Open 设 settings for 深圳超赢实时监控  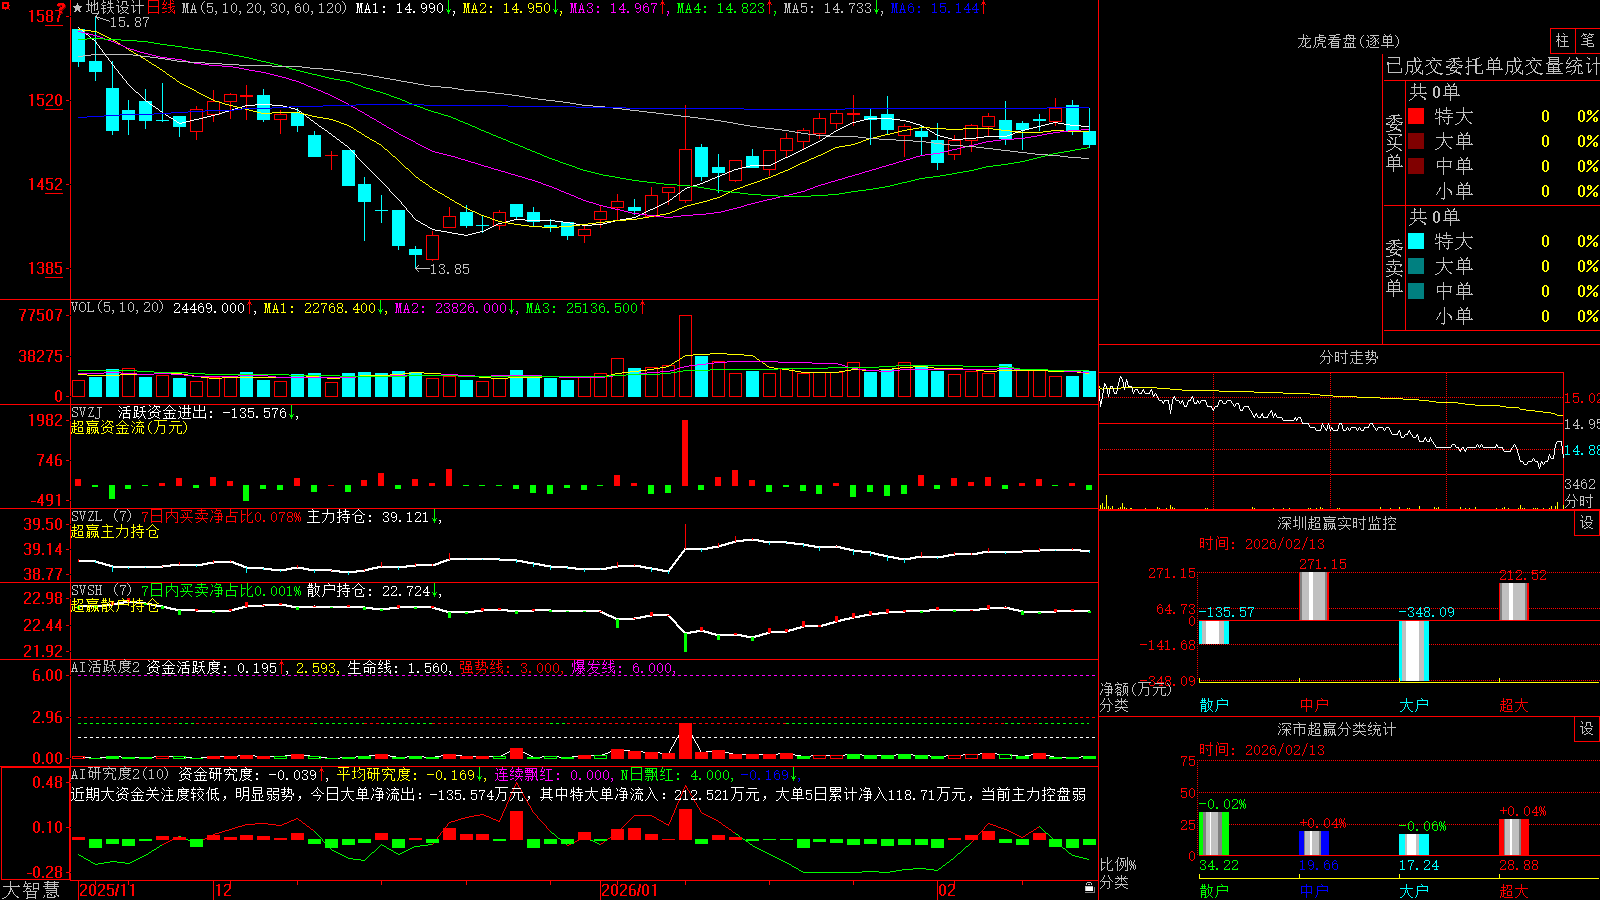click(1587, 523)
